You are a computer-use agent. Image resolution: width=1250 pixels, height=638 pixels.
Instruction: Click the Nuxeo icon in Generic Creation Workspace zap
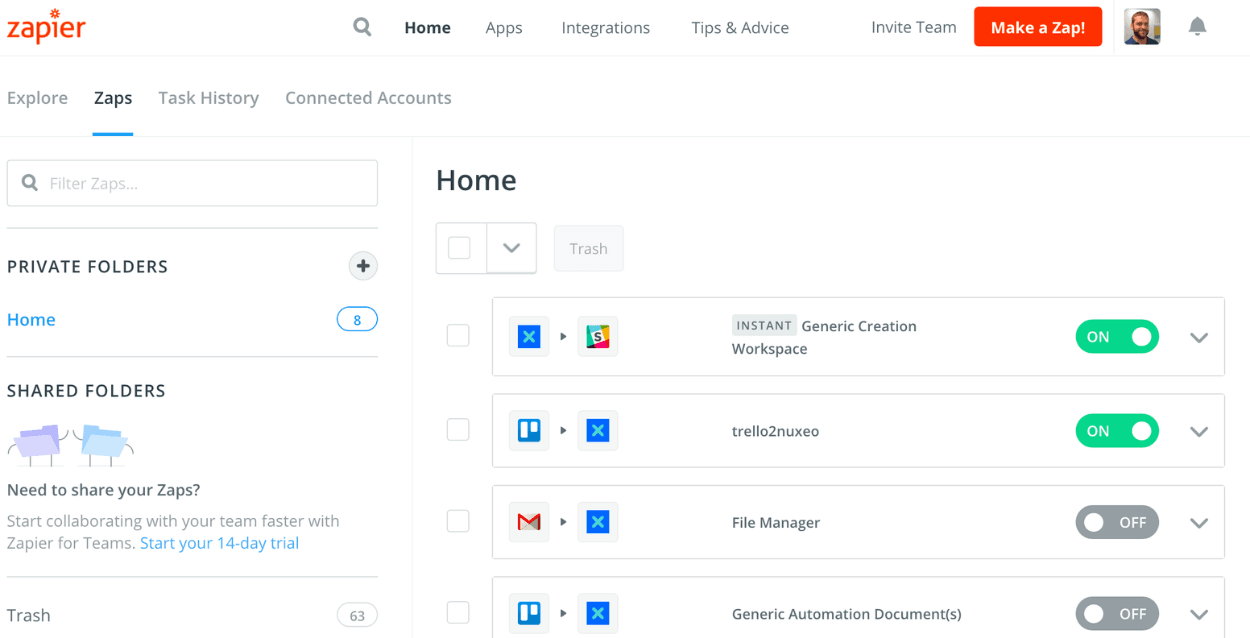coord(529,337)
